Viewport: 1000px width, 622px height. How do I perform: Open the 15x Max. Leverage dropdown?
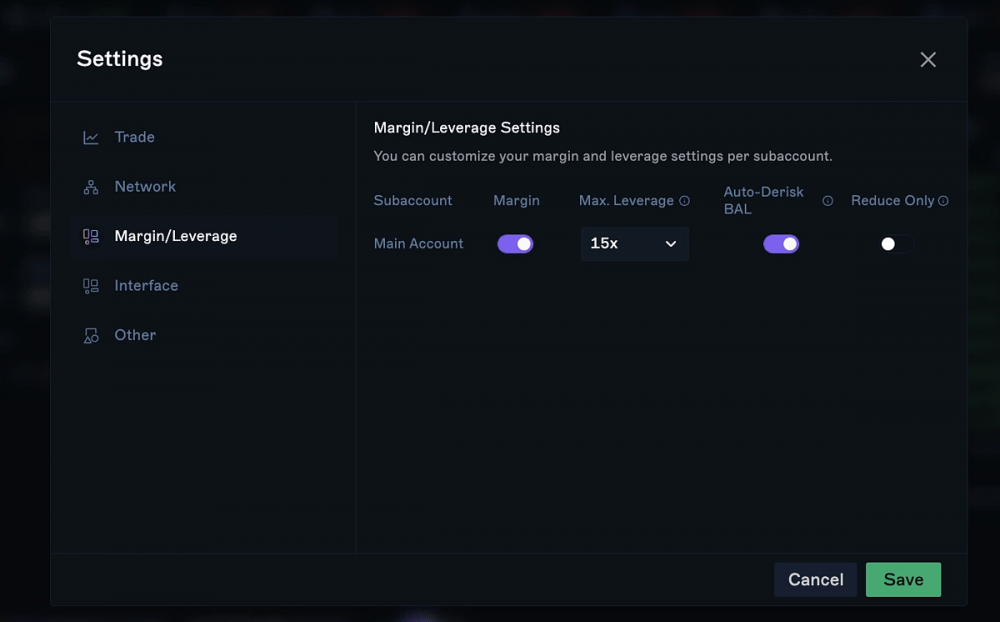pos(635,244)
